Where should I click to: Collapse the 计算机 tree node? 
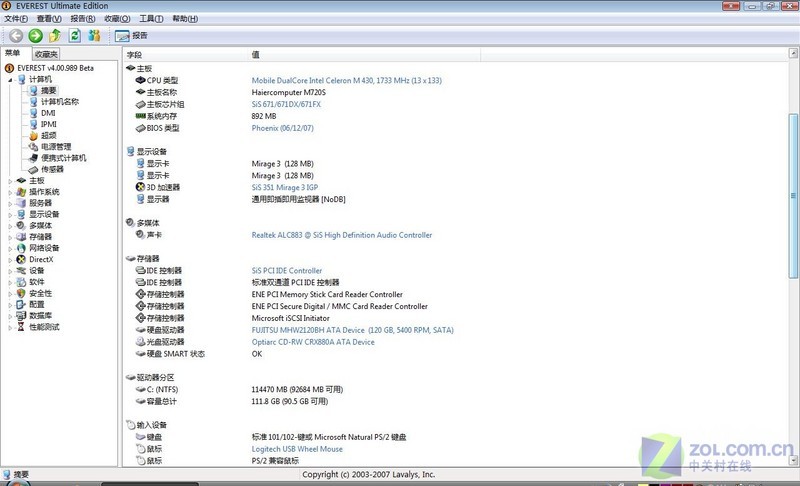click(x=10, y=80)
